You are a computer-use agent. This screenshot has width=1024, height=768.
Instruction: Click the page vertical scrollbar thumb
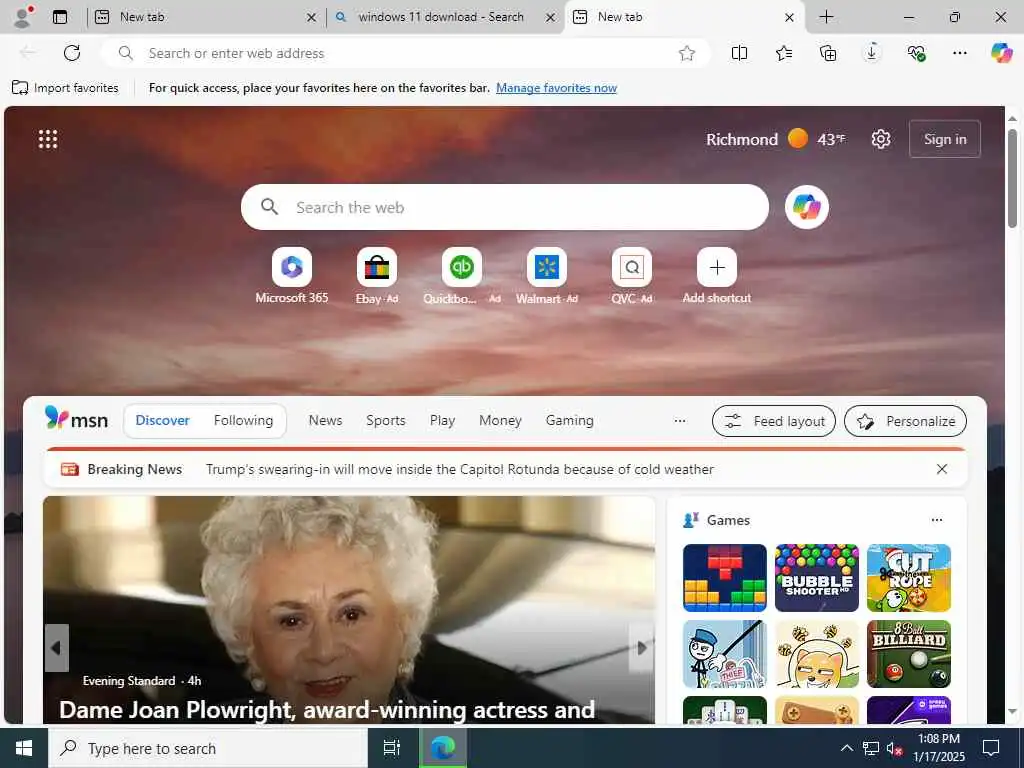coord(1012,178)
